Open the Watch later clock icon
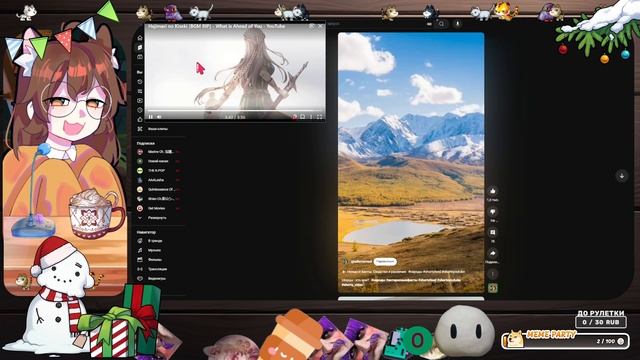This screenshot has height=360, width=640. pyautogui.click(x=140, y=110)
